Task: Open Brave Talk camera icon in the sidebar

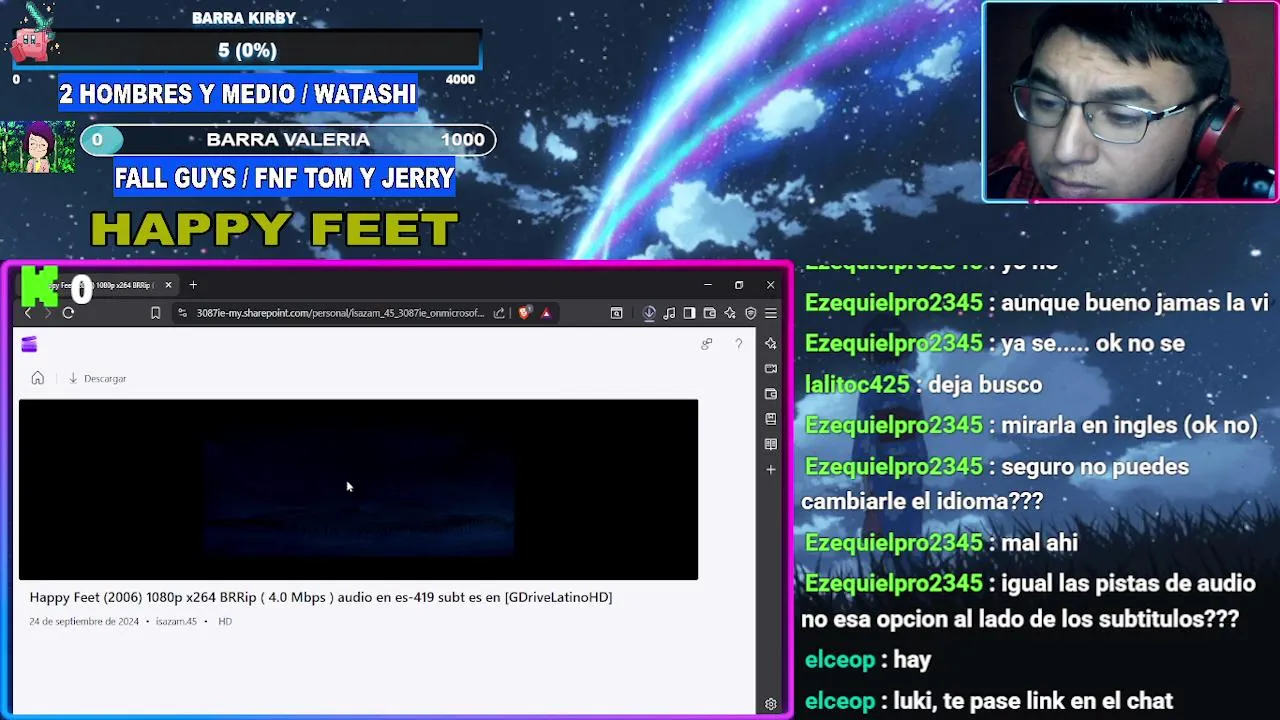Action: pyautogui.click(x=770, y=369)
